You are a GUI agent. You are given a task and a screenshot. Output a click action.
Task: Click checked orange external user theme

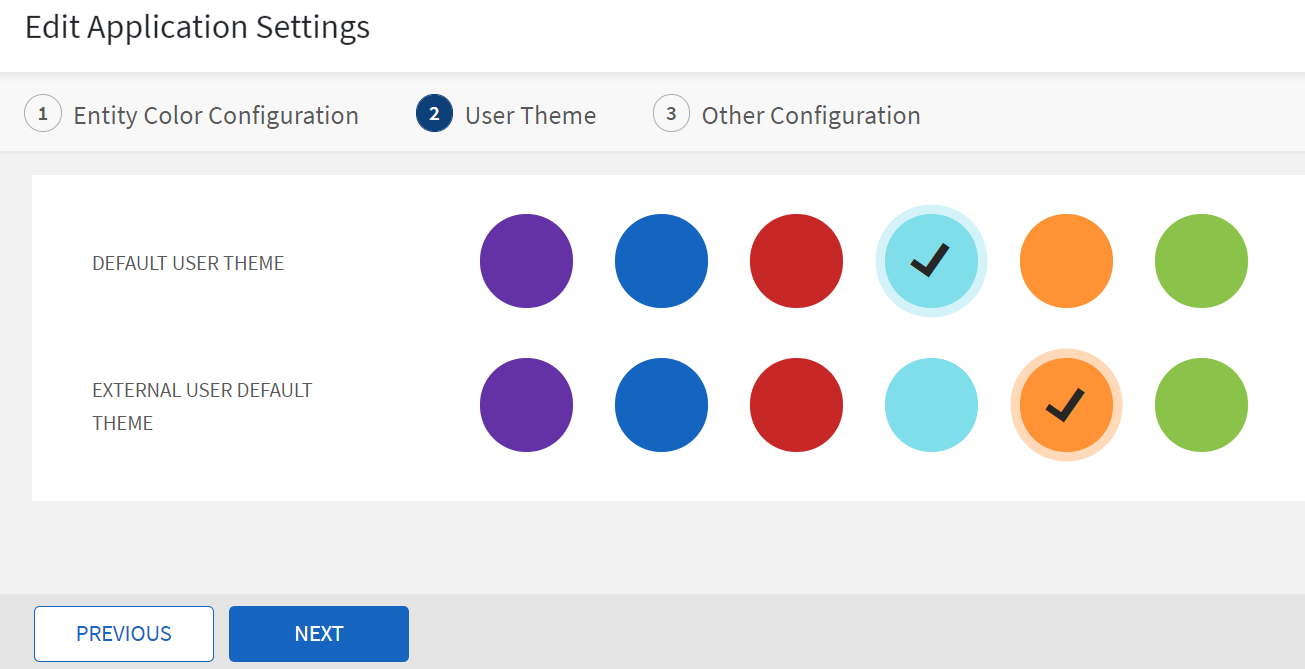tap(1066, 405)
